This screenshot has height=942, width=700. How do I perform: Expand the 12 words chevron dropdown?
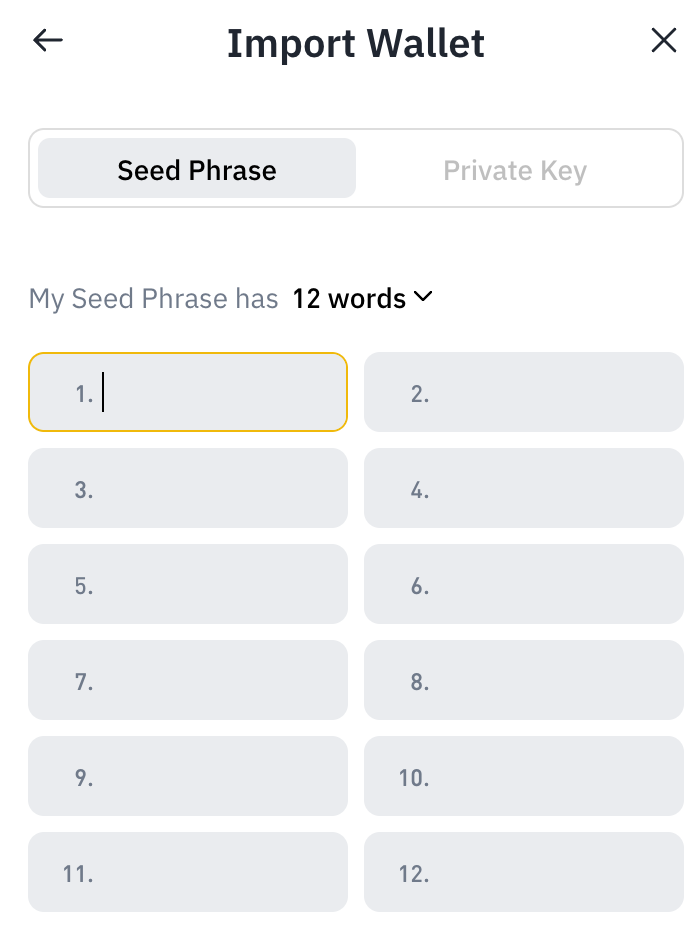423,296
